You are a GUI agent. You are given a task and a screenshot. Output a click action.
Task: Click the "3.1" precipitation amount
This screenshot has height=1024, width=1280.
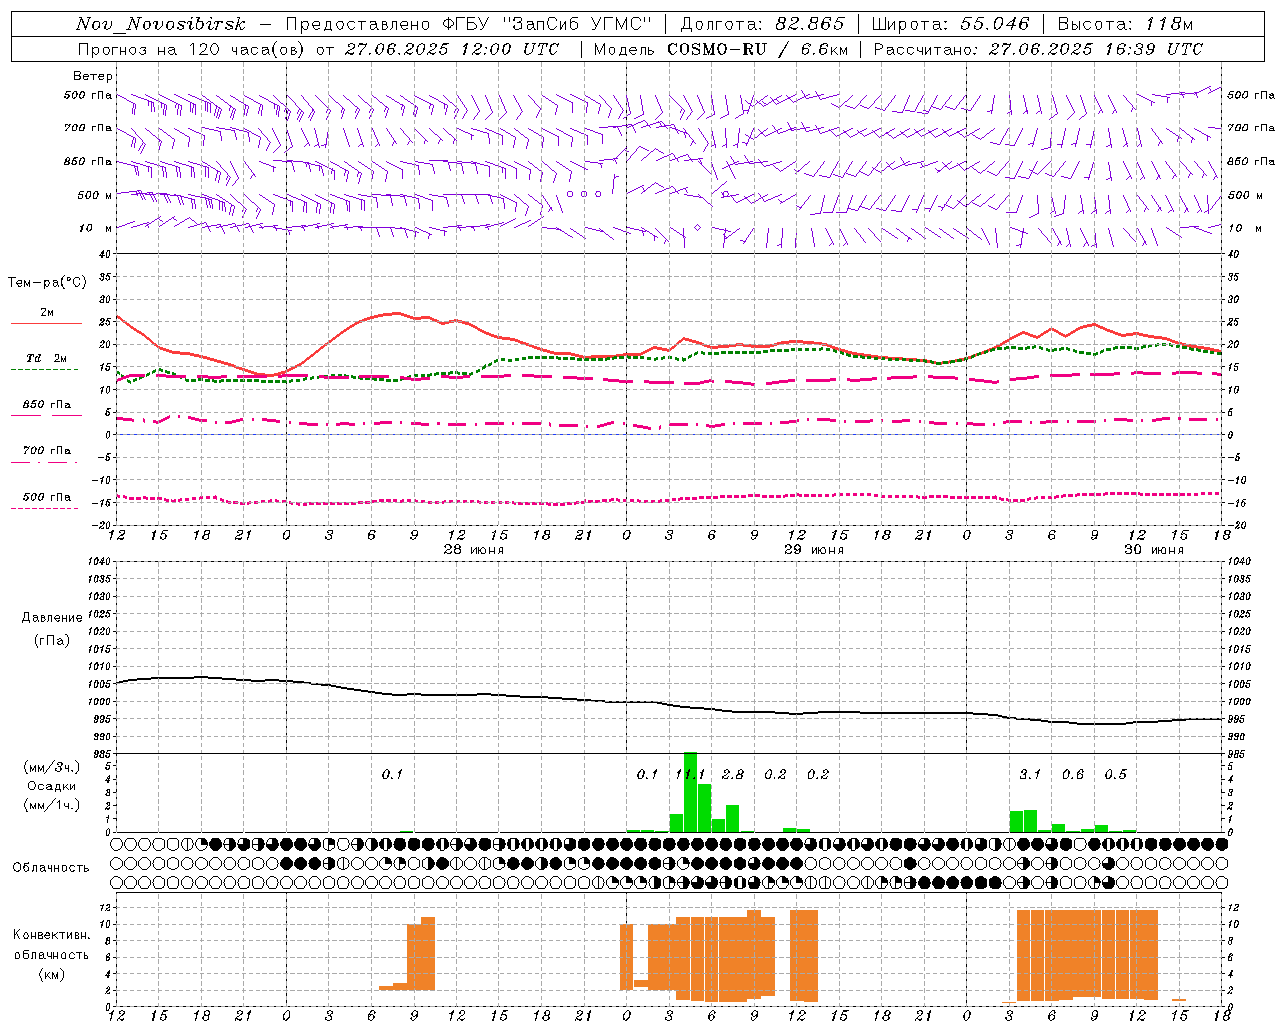tap(1030, 774)
